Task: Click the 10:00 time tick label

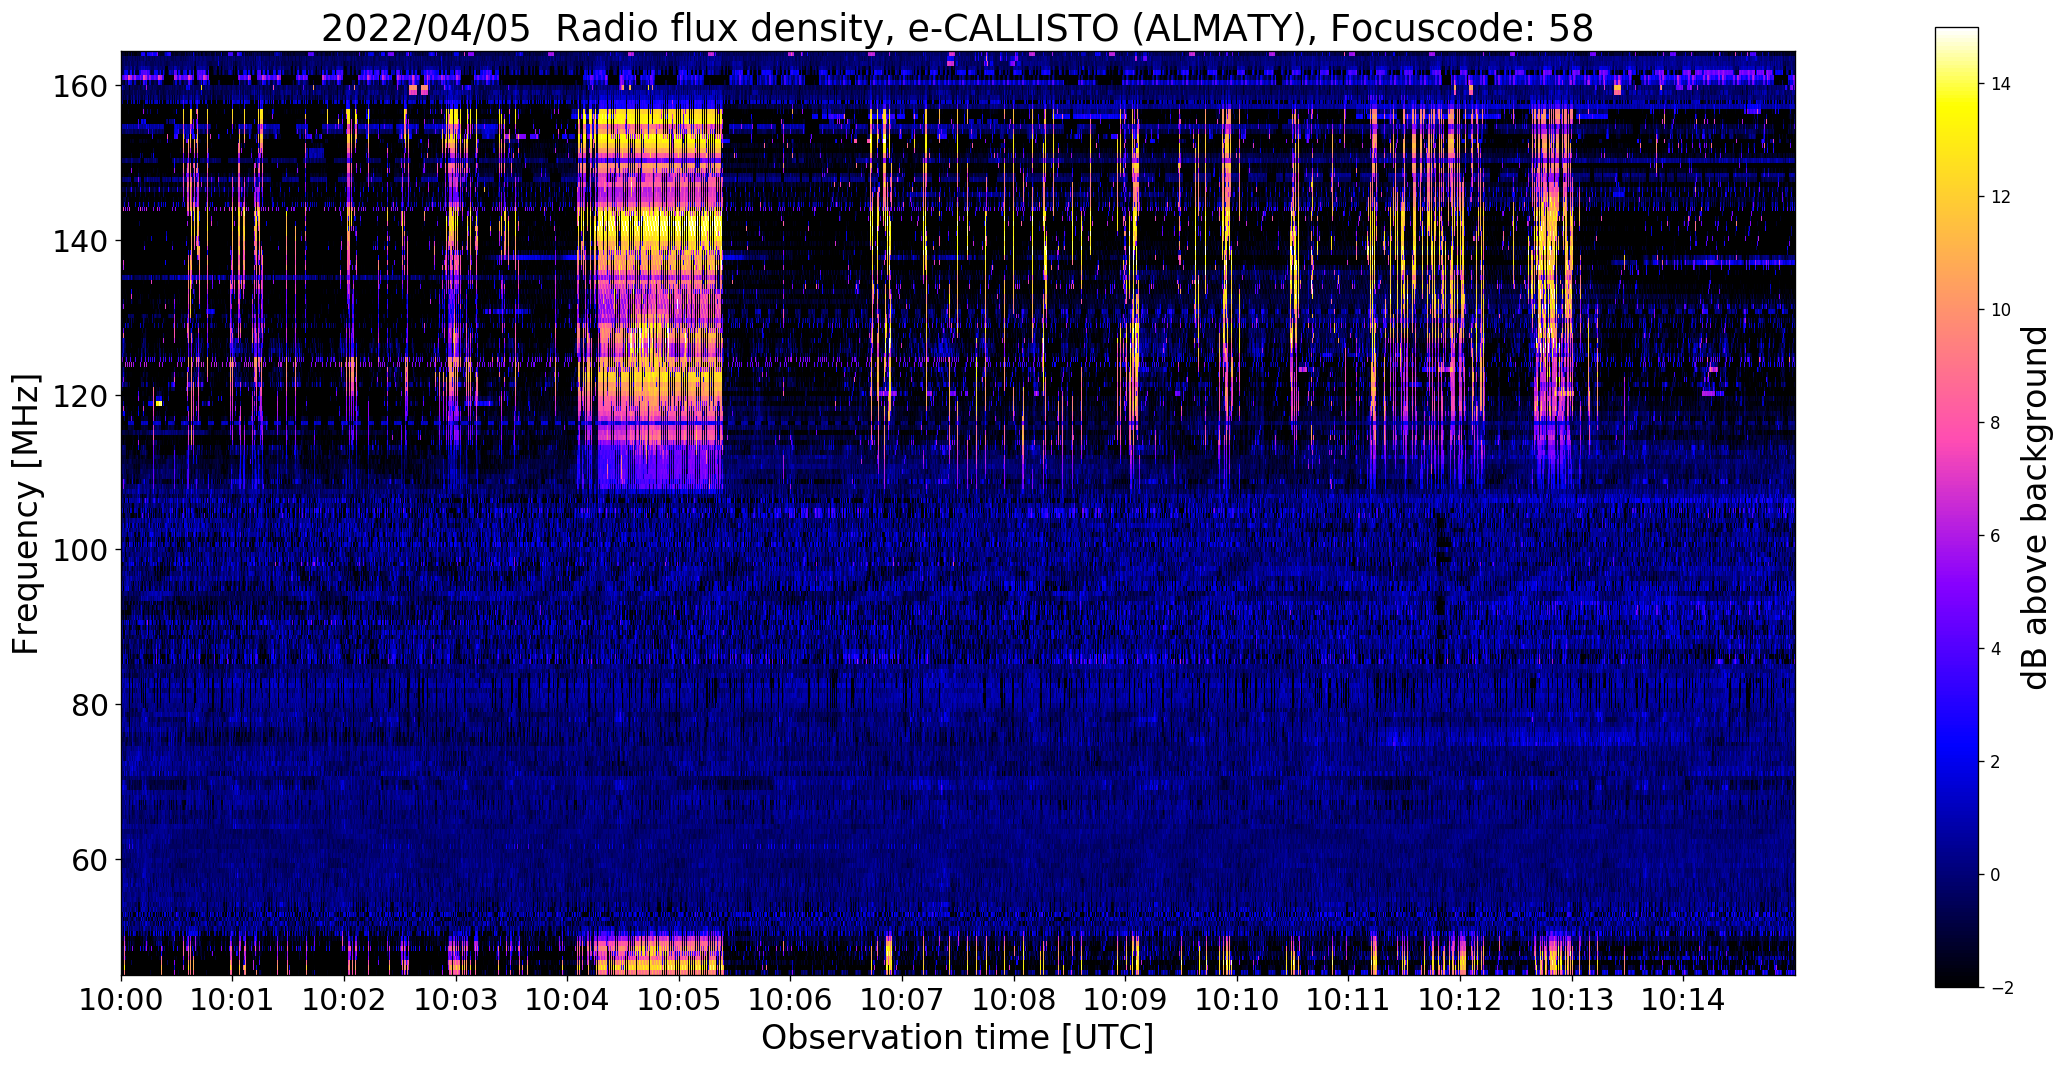Action: point(122,999)
